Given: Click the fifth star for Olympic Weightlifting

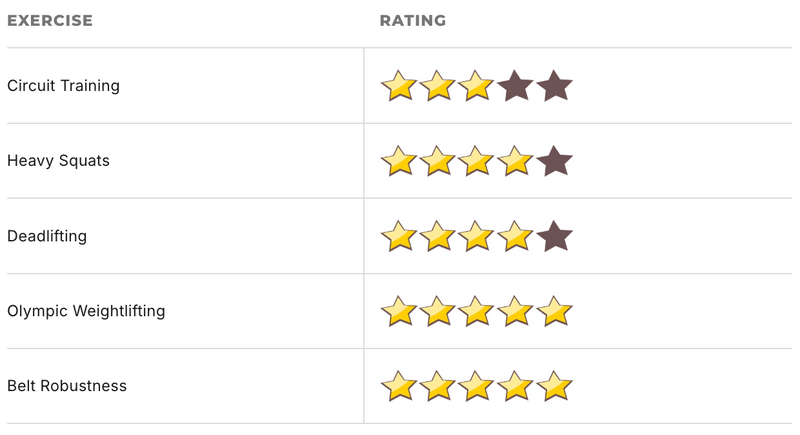Looking at the screenshot, I should [x=554, y=311].
